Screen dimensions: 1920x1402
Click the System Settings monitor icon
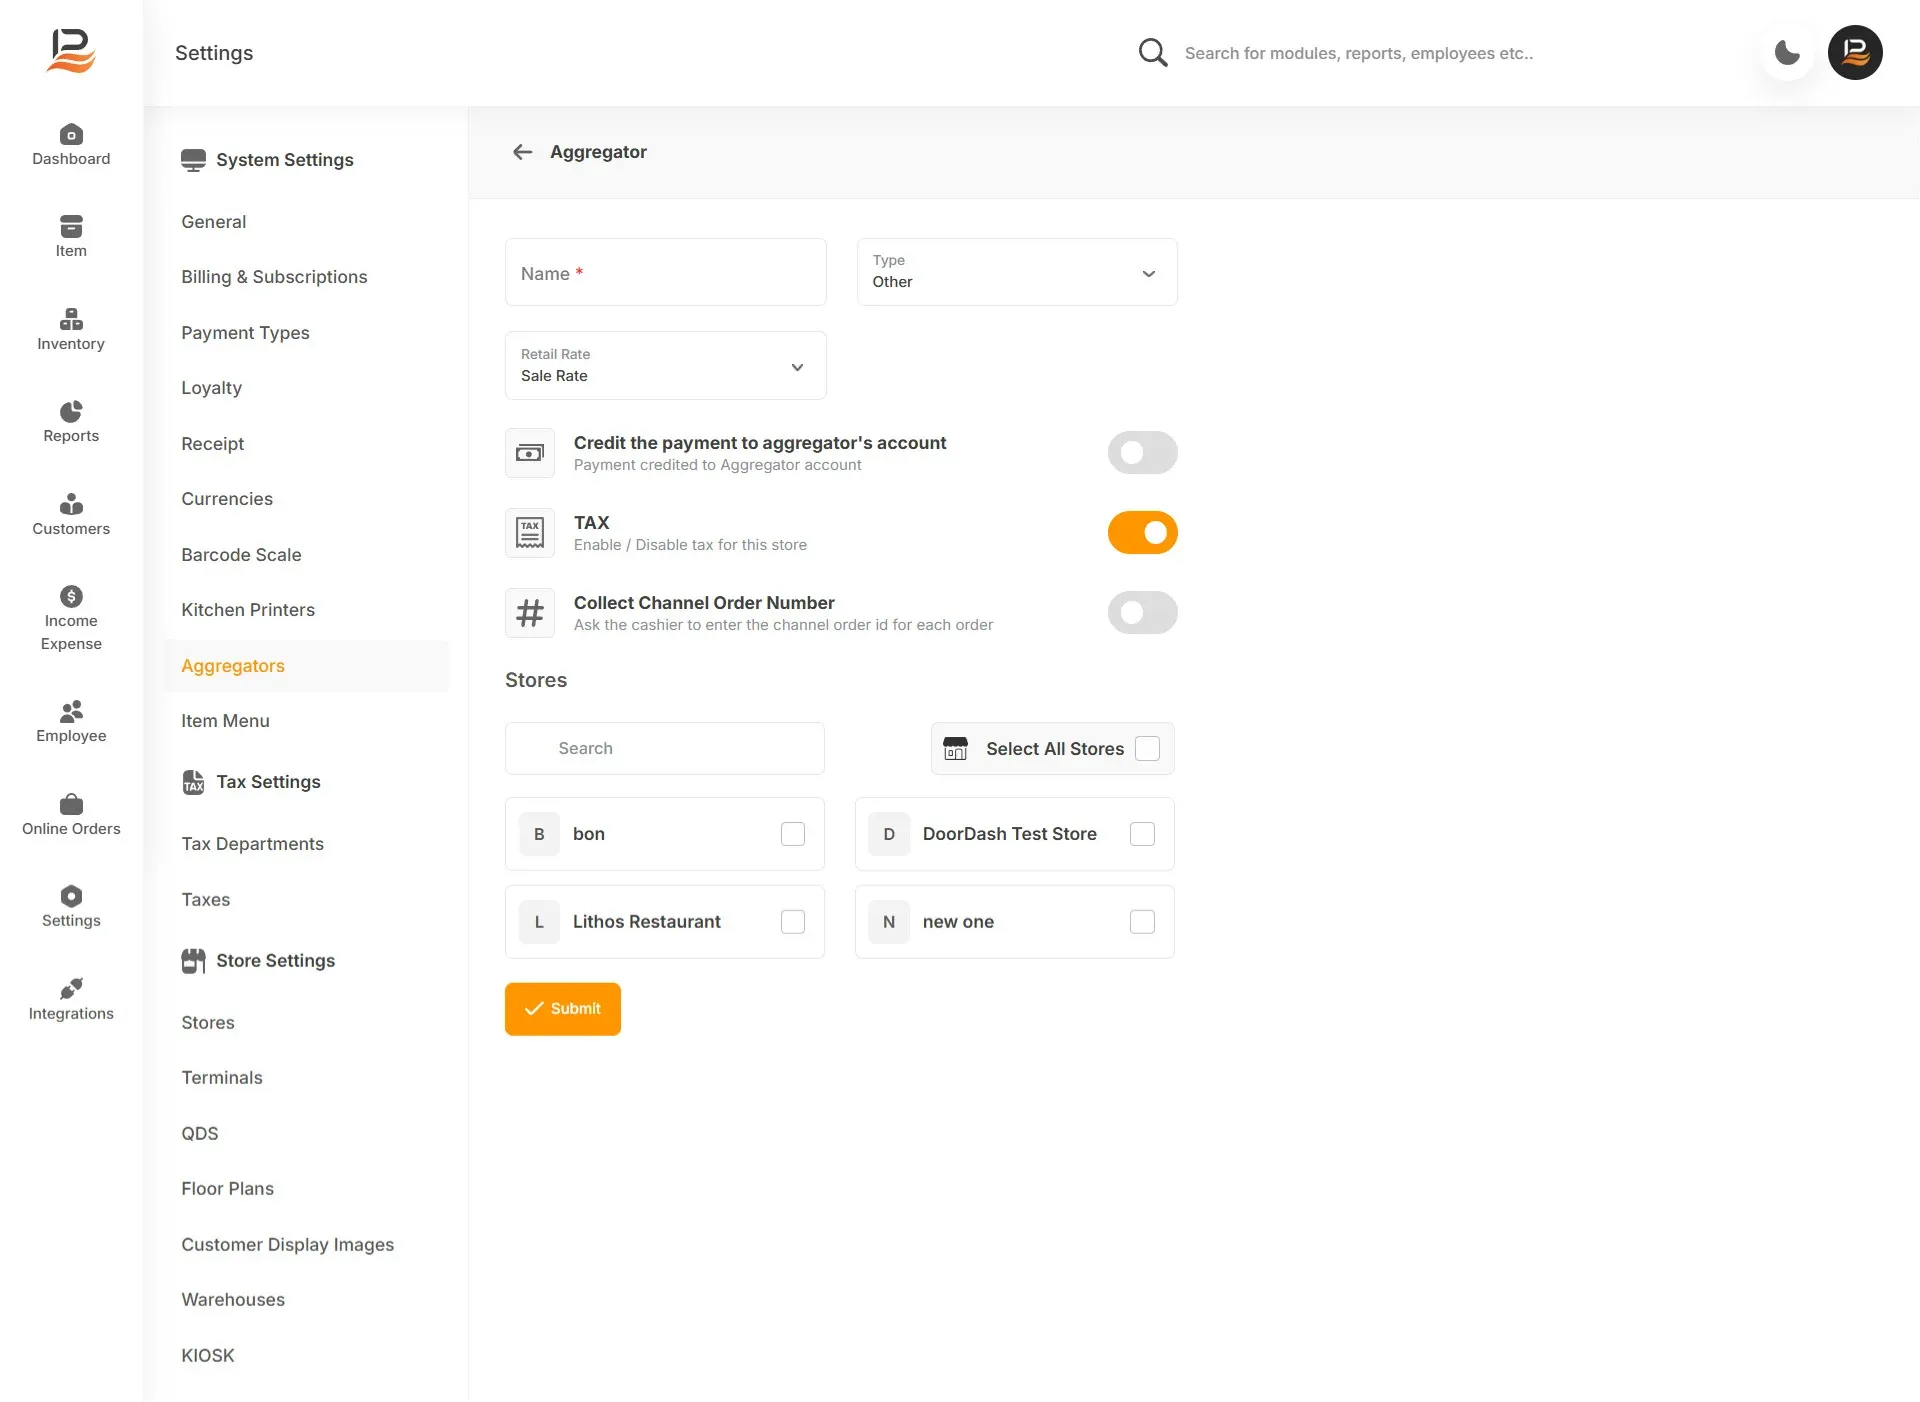[193, 160]
